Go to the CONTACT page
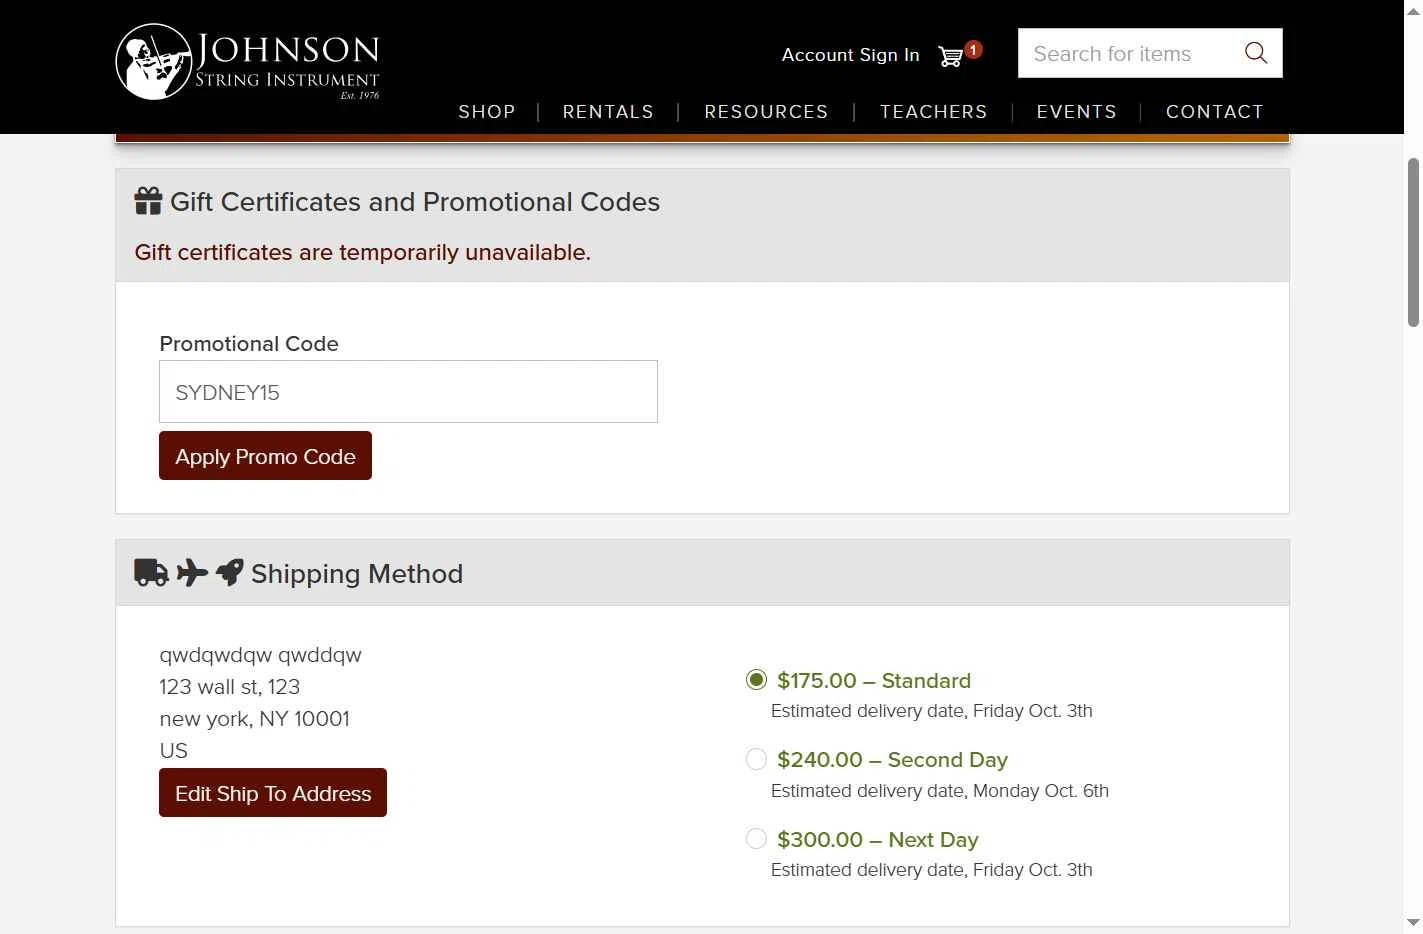 coord(1214,111)
